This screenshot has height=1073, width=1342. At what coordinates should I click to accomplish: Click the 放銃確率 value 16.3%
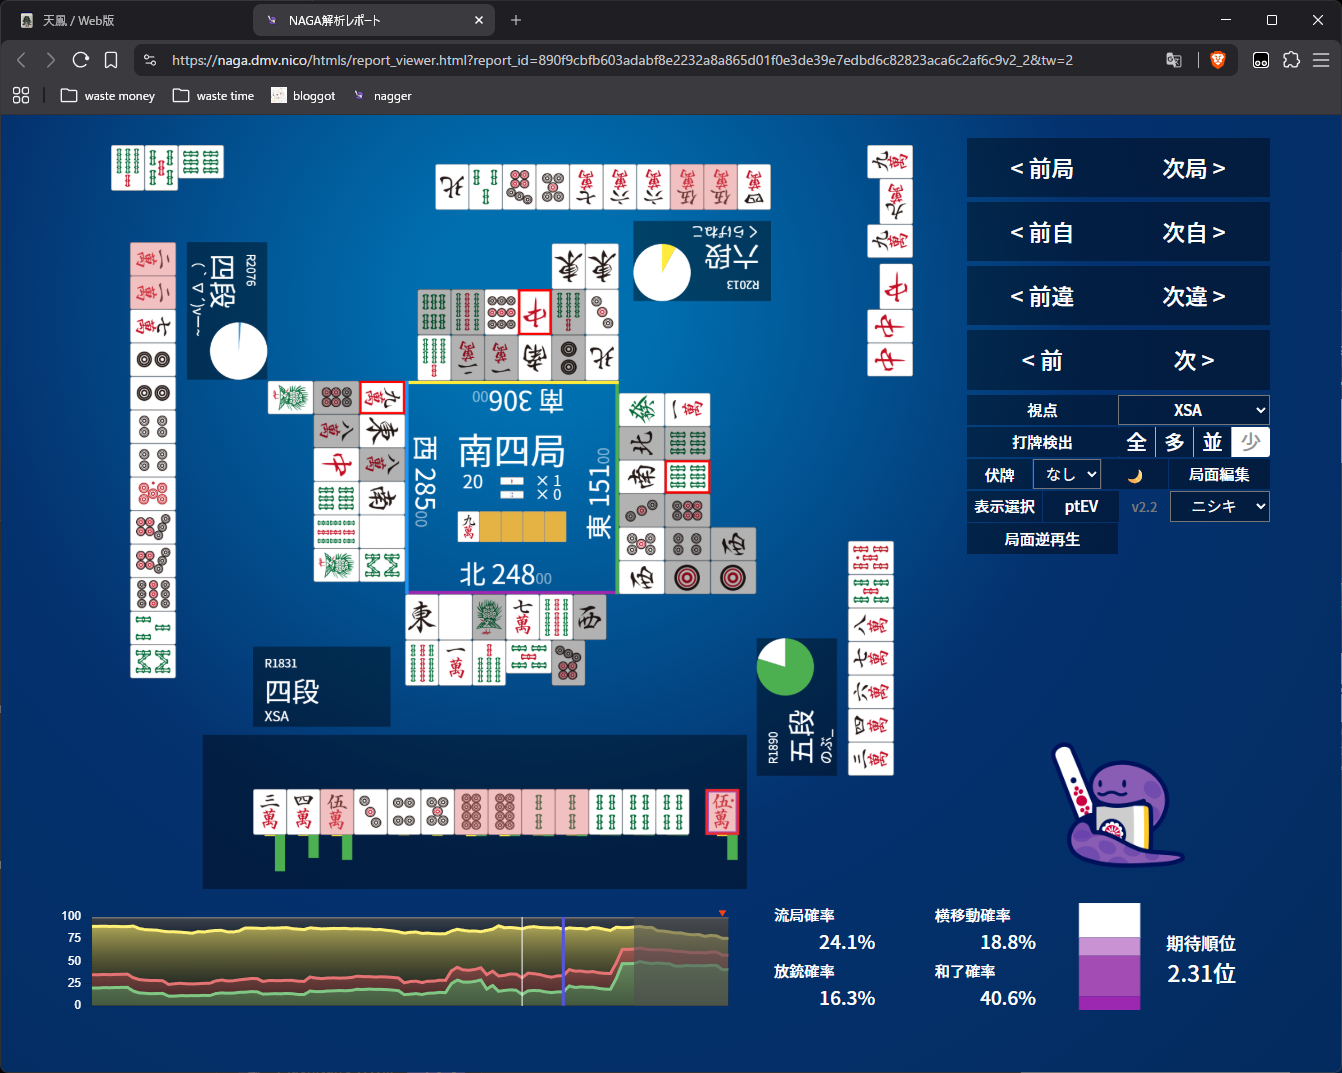pos(847,998)
